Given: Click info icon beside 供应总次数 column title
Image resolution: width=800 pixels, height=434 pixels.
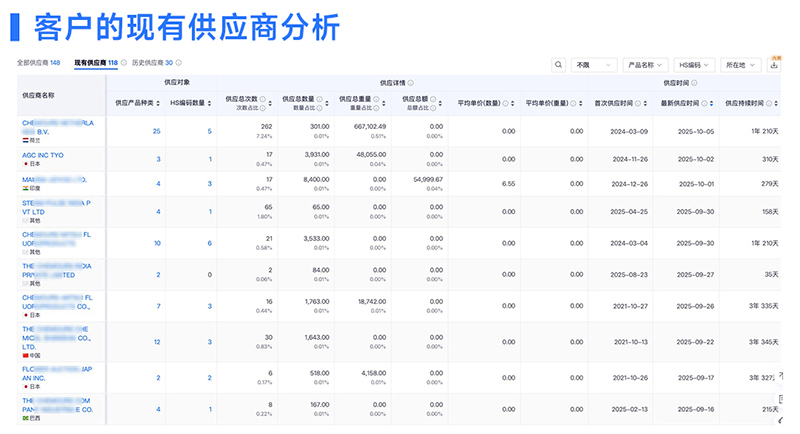Looking at the screenshot, I should 263,99.
